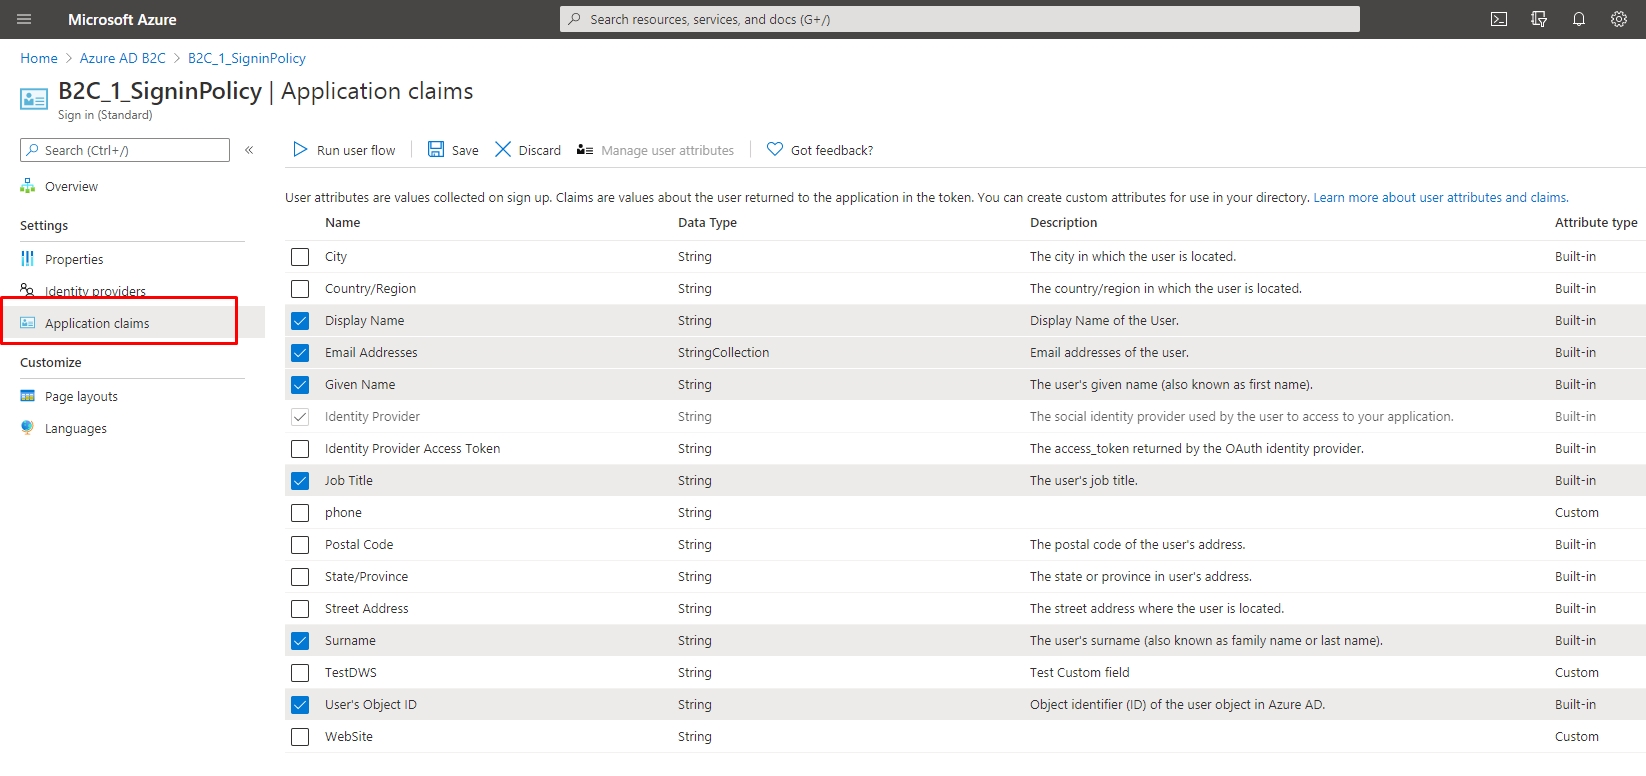Uncheck the Display Name claim
The height and width of the screenshot is (776, 1646).
click(300, 321)
